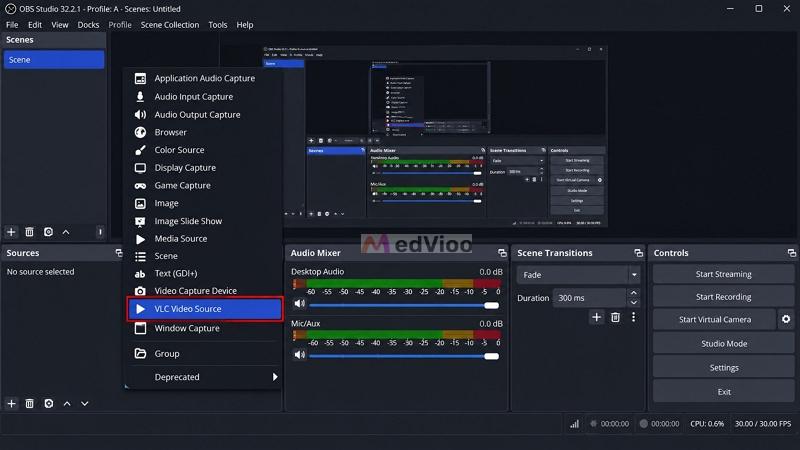Viewport: 800px width, 450px height.
Task: Undock the Scene Transitions panel
Action: pos(638,253)
